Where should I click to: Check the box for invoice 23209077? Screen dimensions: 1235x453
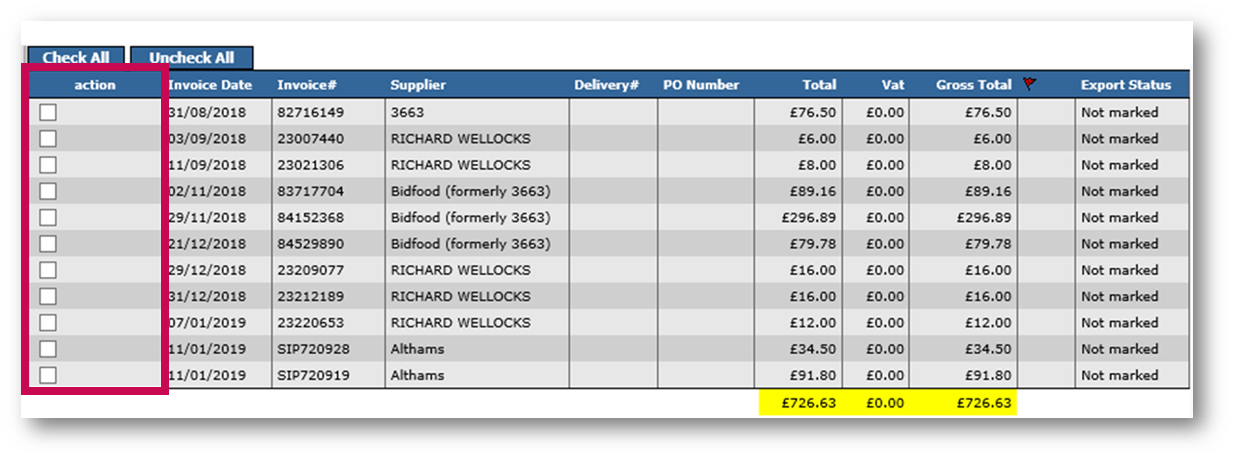pyautogui.click(x=48, y=270)
